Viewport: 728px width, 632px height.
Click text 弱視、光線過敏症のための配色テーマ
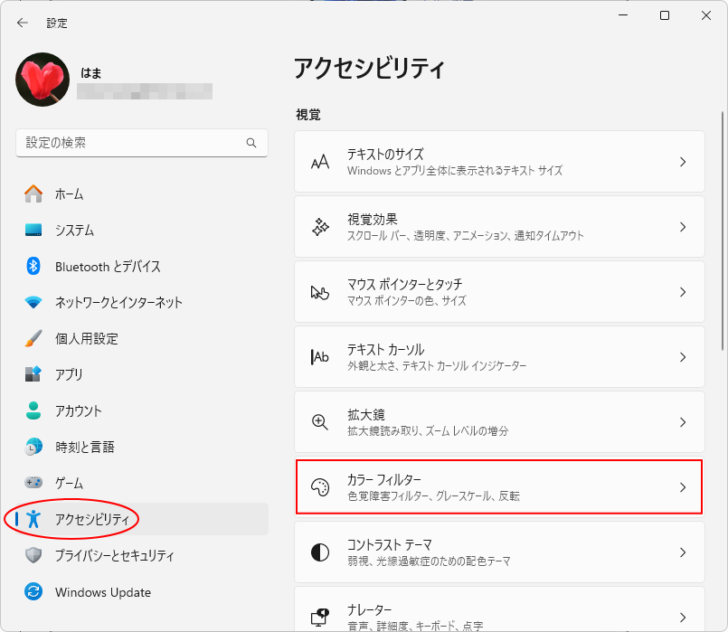pyautogui.click(x=429, y=561)
